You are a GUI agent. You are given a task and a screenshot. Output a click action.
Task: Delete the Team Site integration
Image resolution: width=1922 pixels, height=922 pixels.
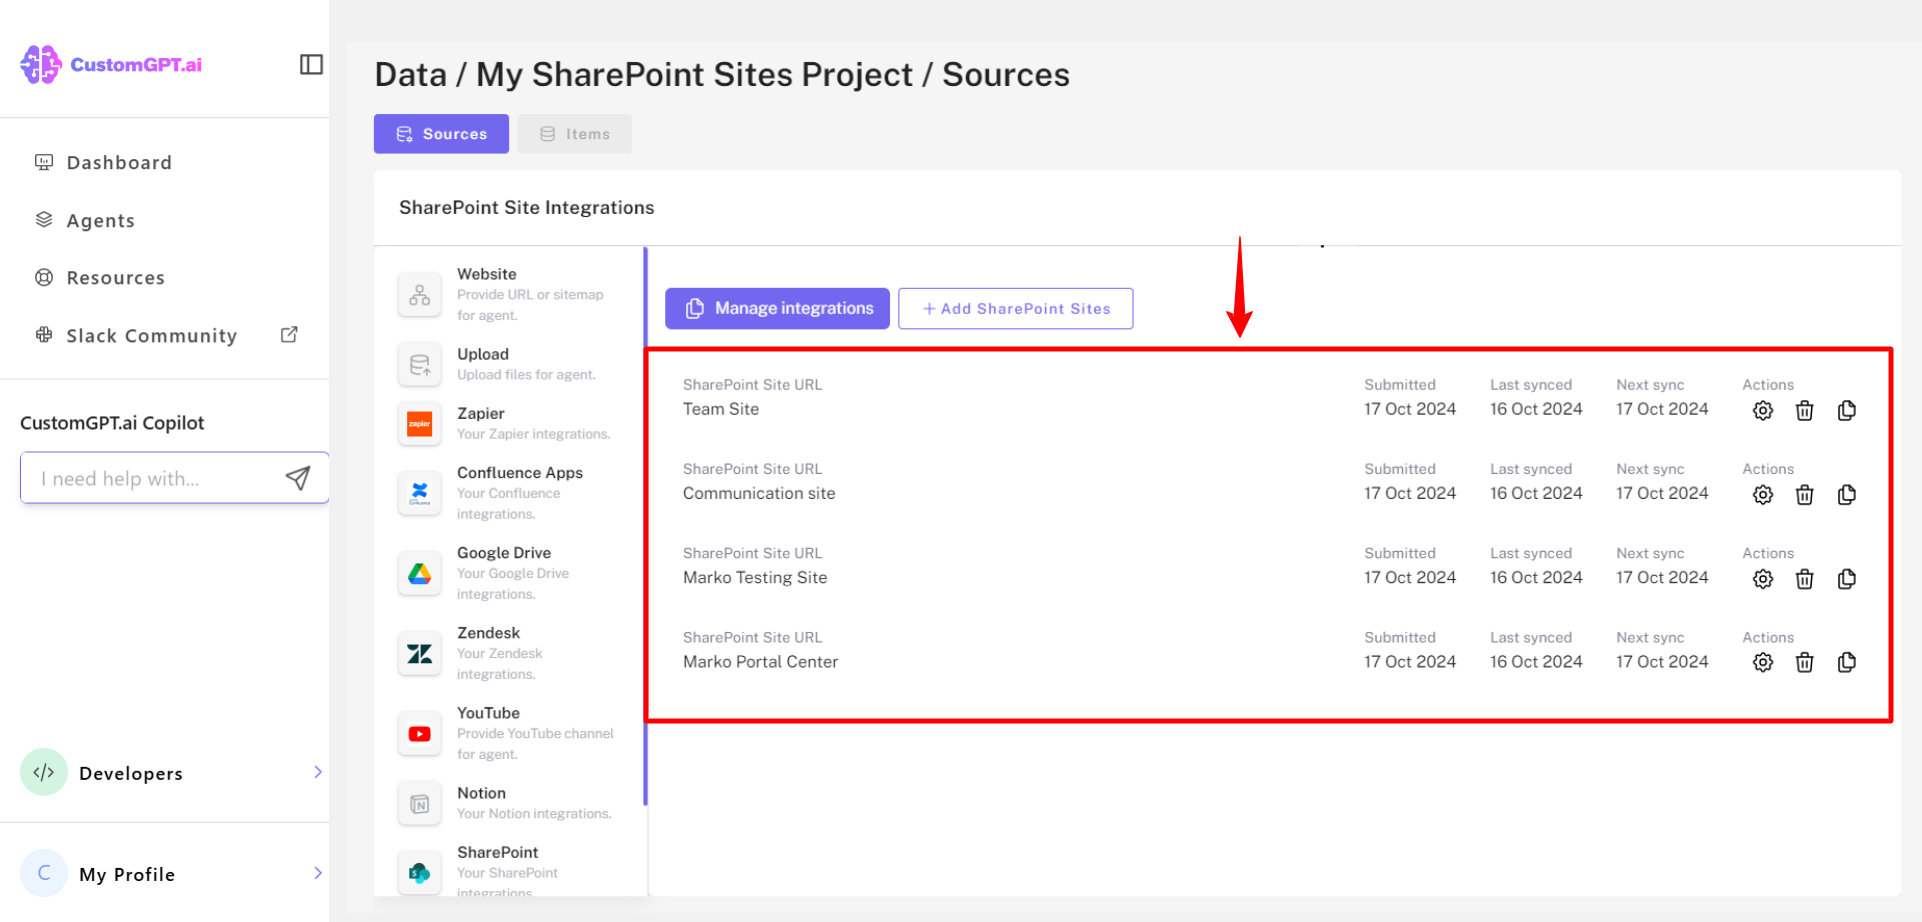[1804, 410]
